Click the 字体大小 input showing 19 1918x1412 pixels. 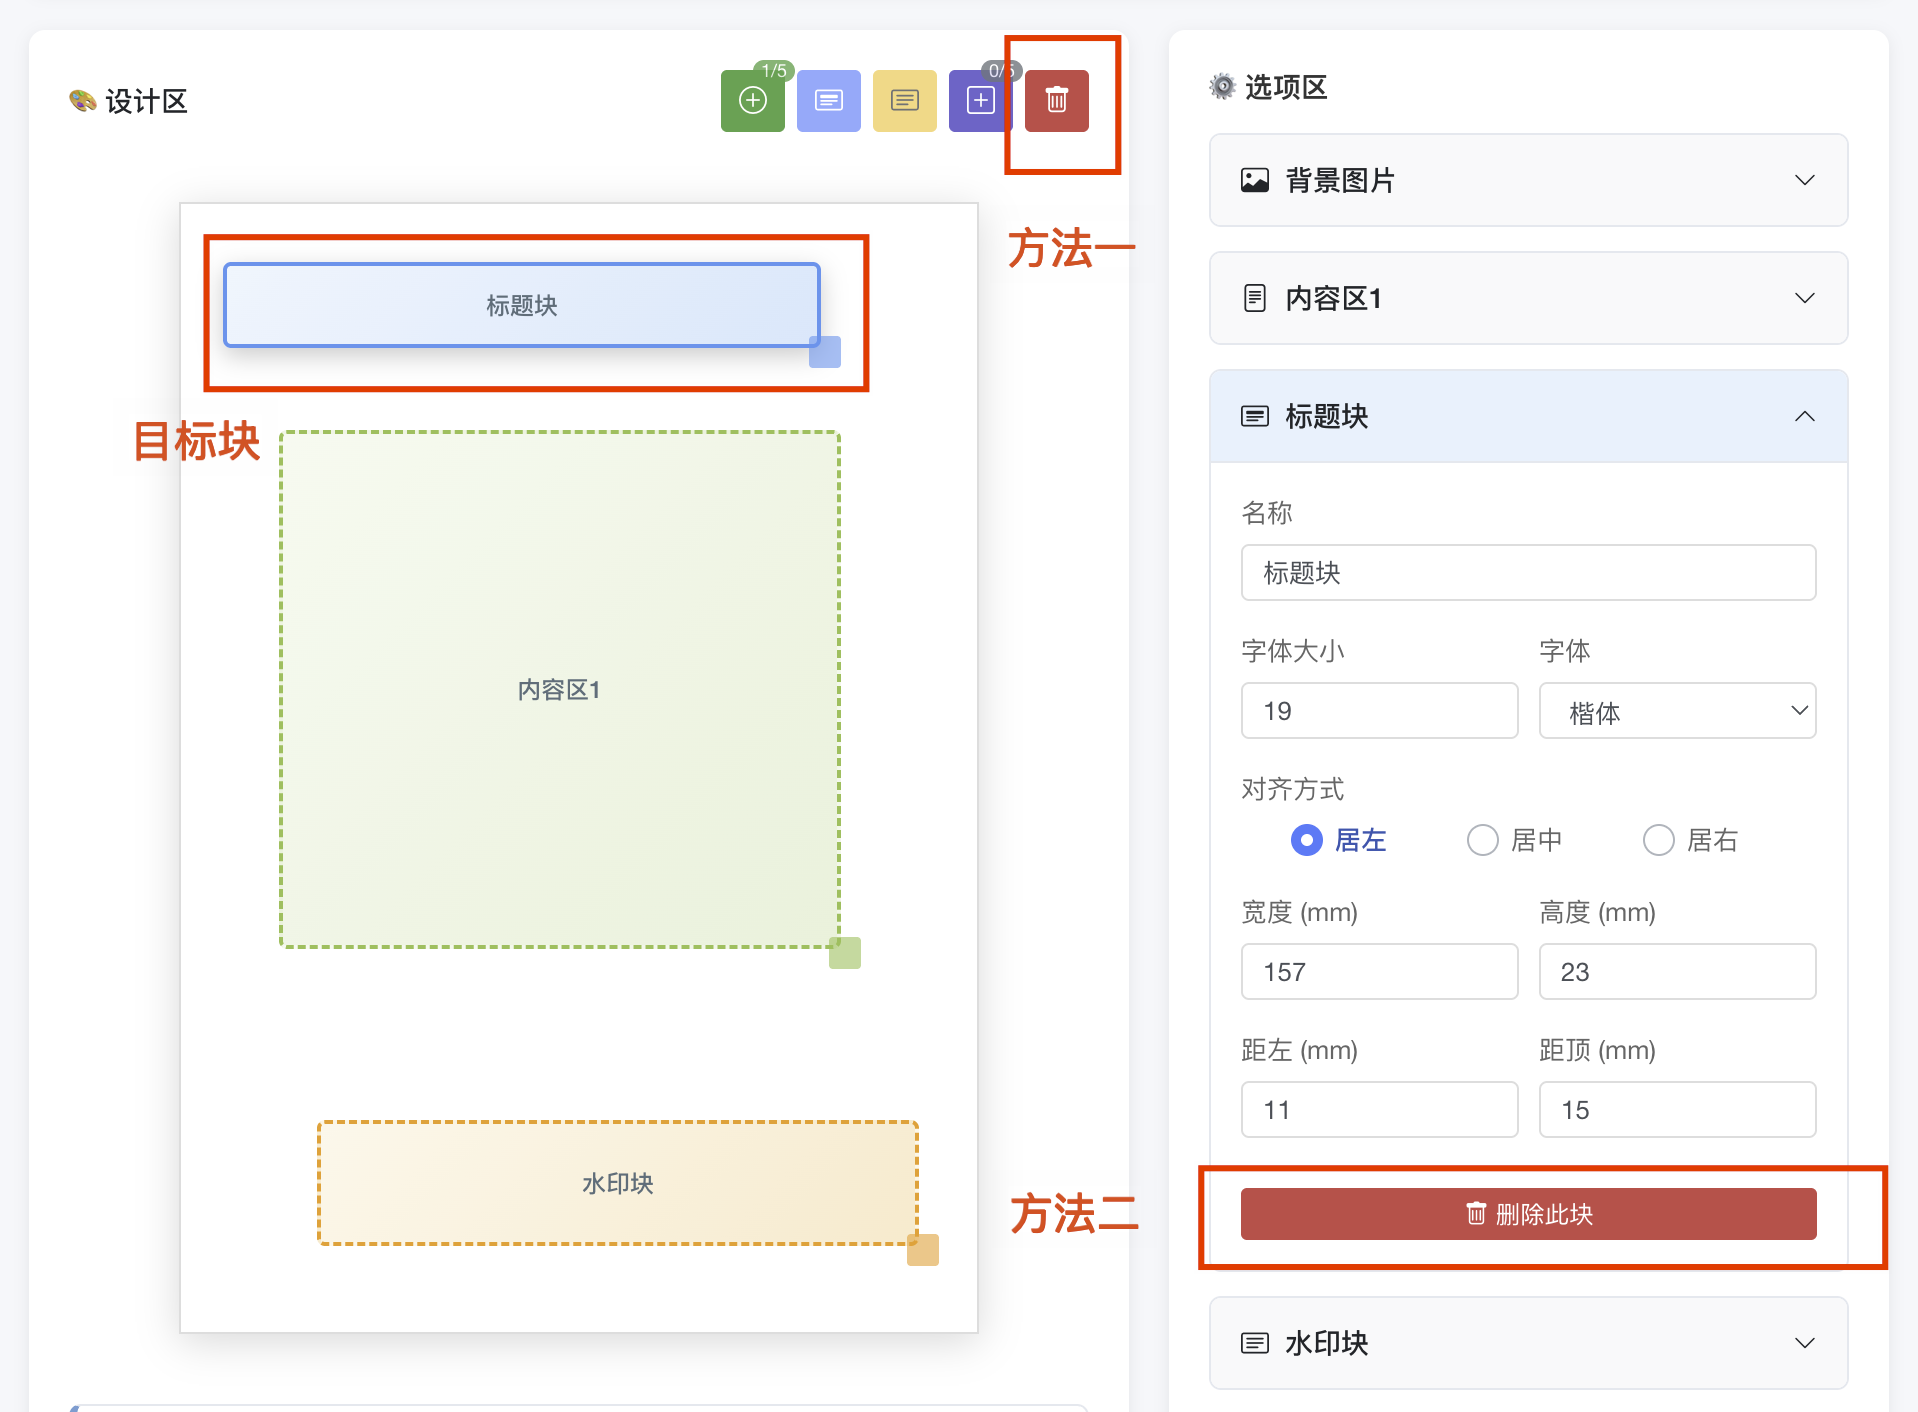[x=1379, y=711]
